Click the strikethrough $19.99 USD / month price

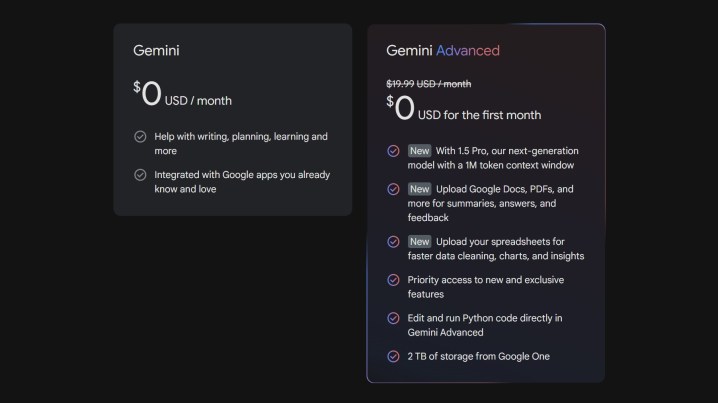(x=428, y=84)
